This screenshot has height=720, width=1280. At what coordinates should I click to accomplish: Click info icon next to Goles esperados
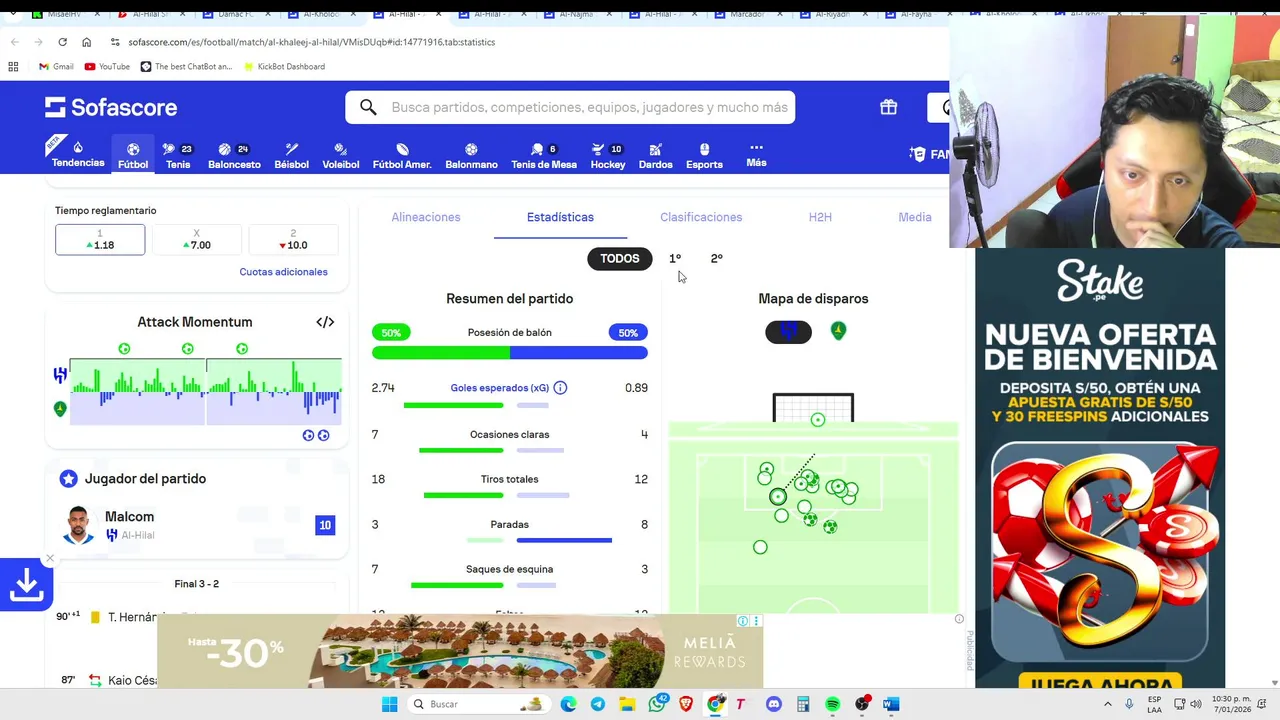[560, 387]
